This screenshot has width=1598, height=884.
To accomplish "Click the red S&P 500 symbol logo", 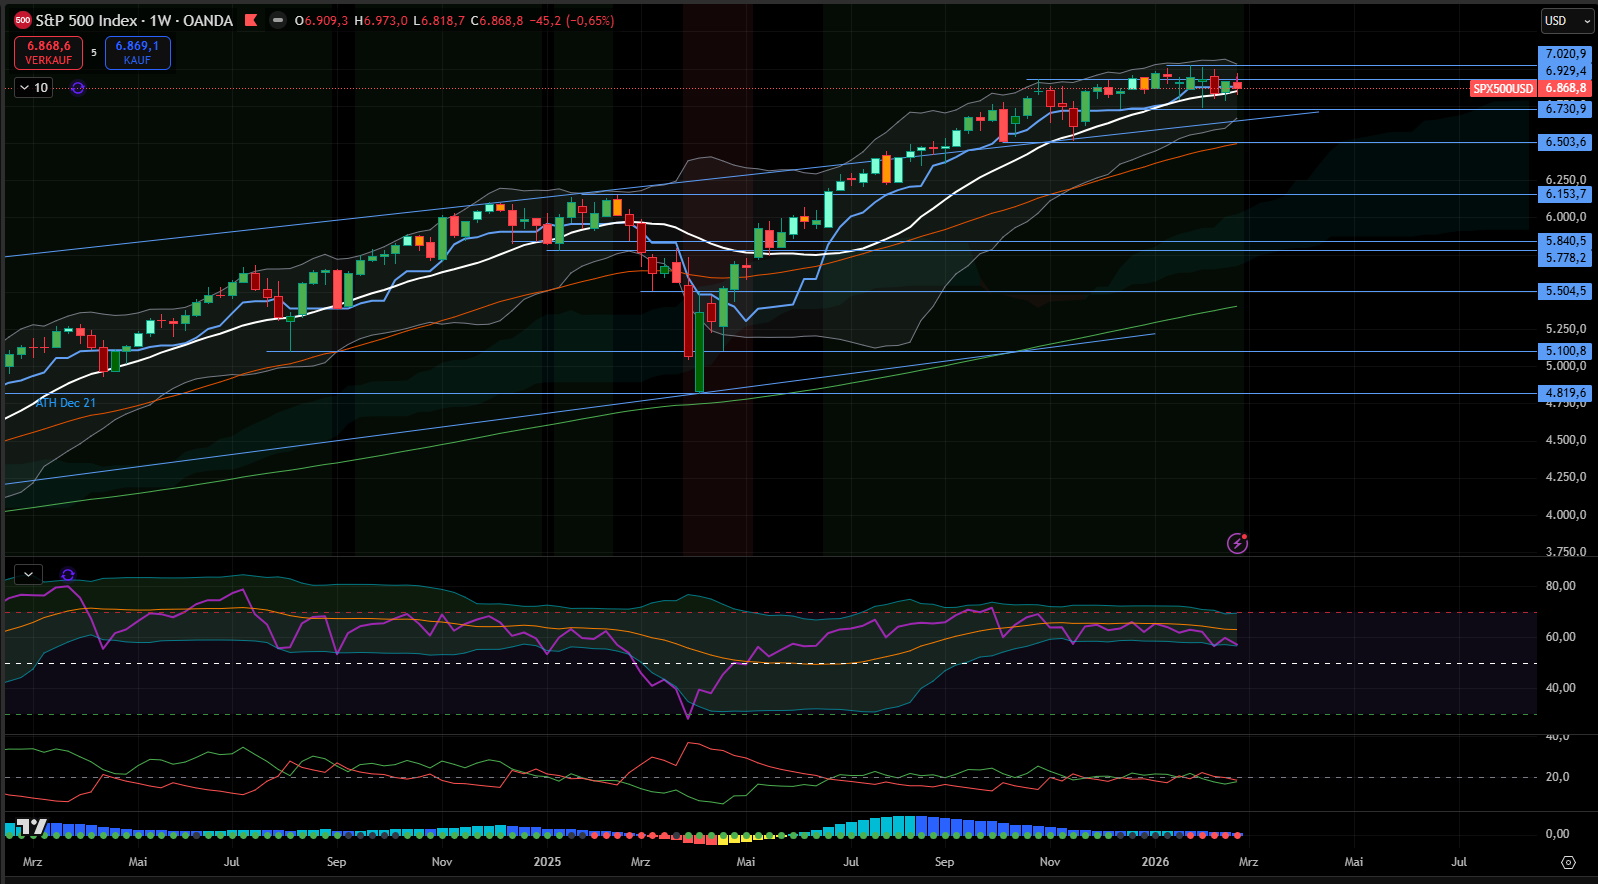I will coord(23,20).
